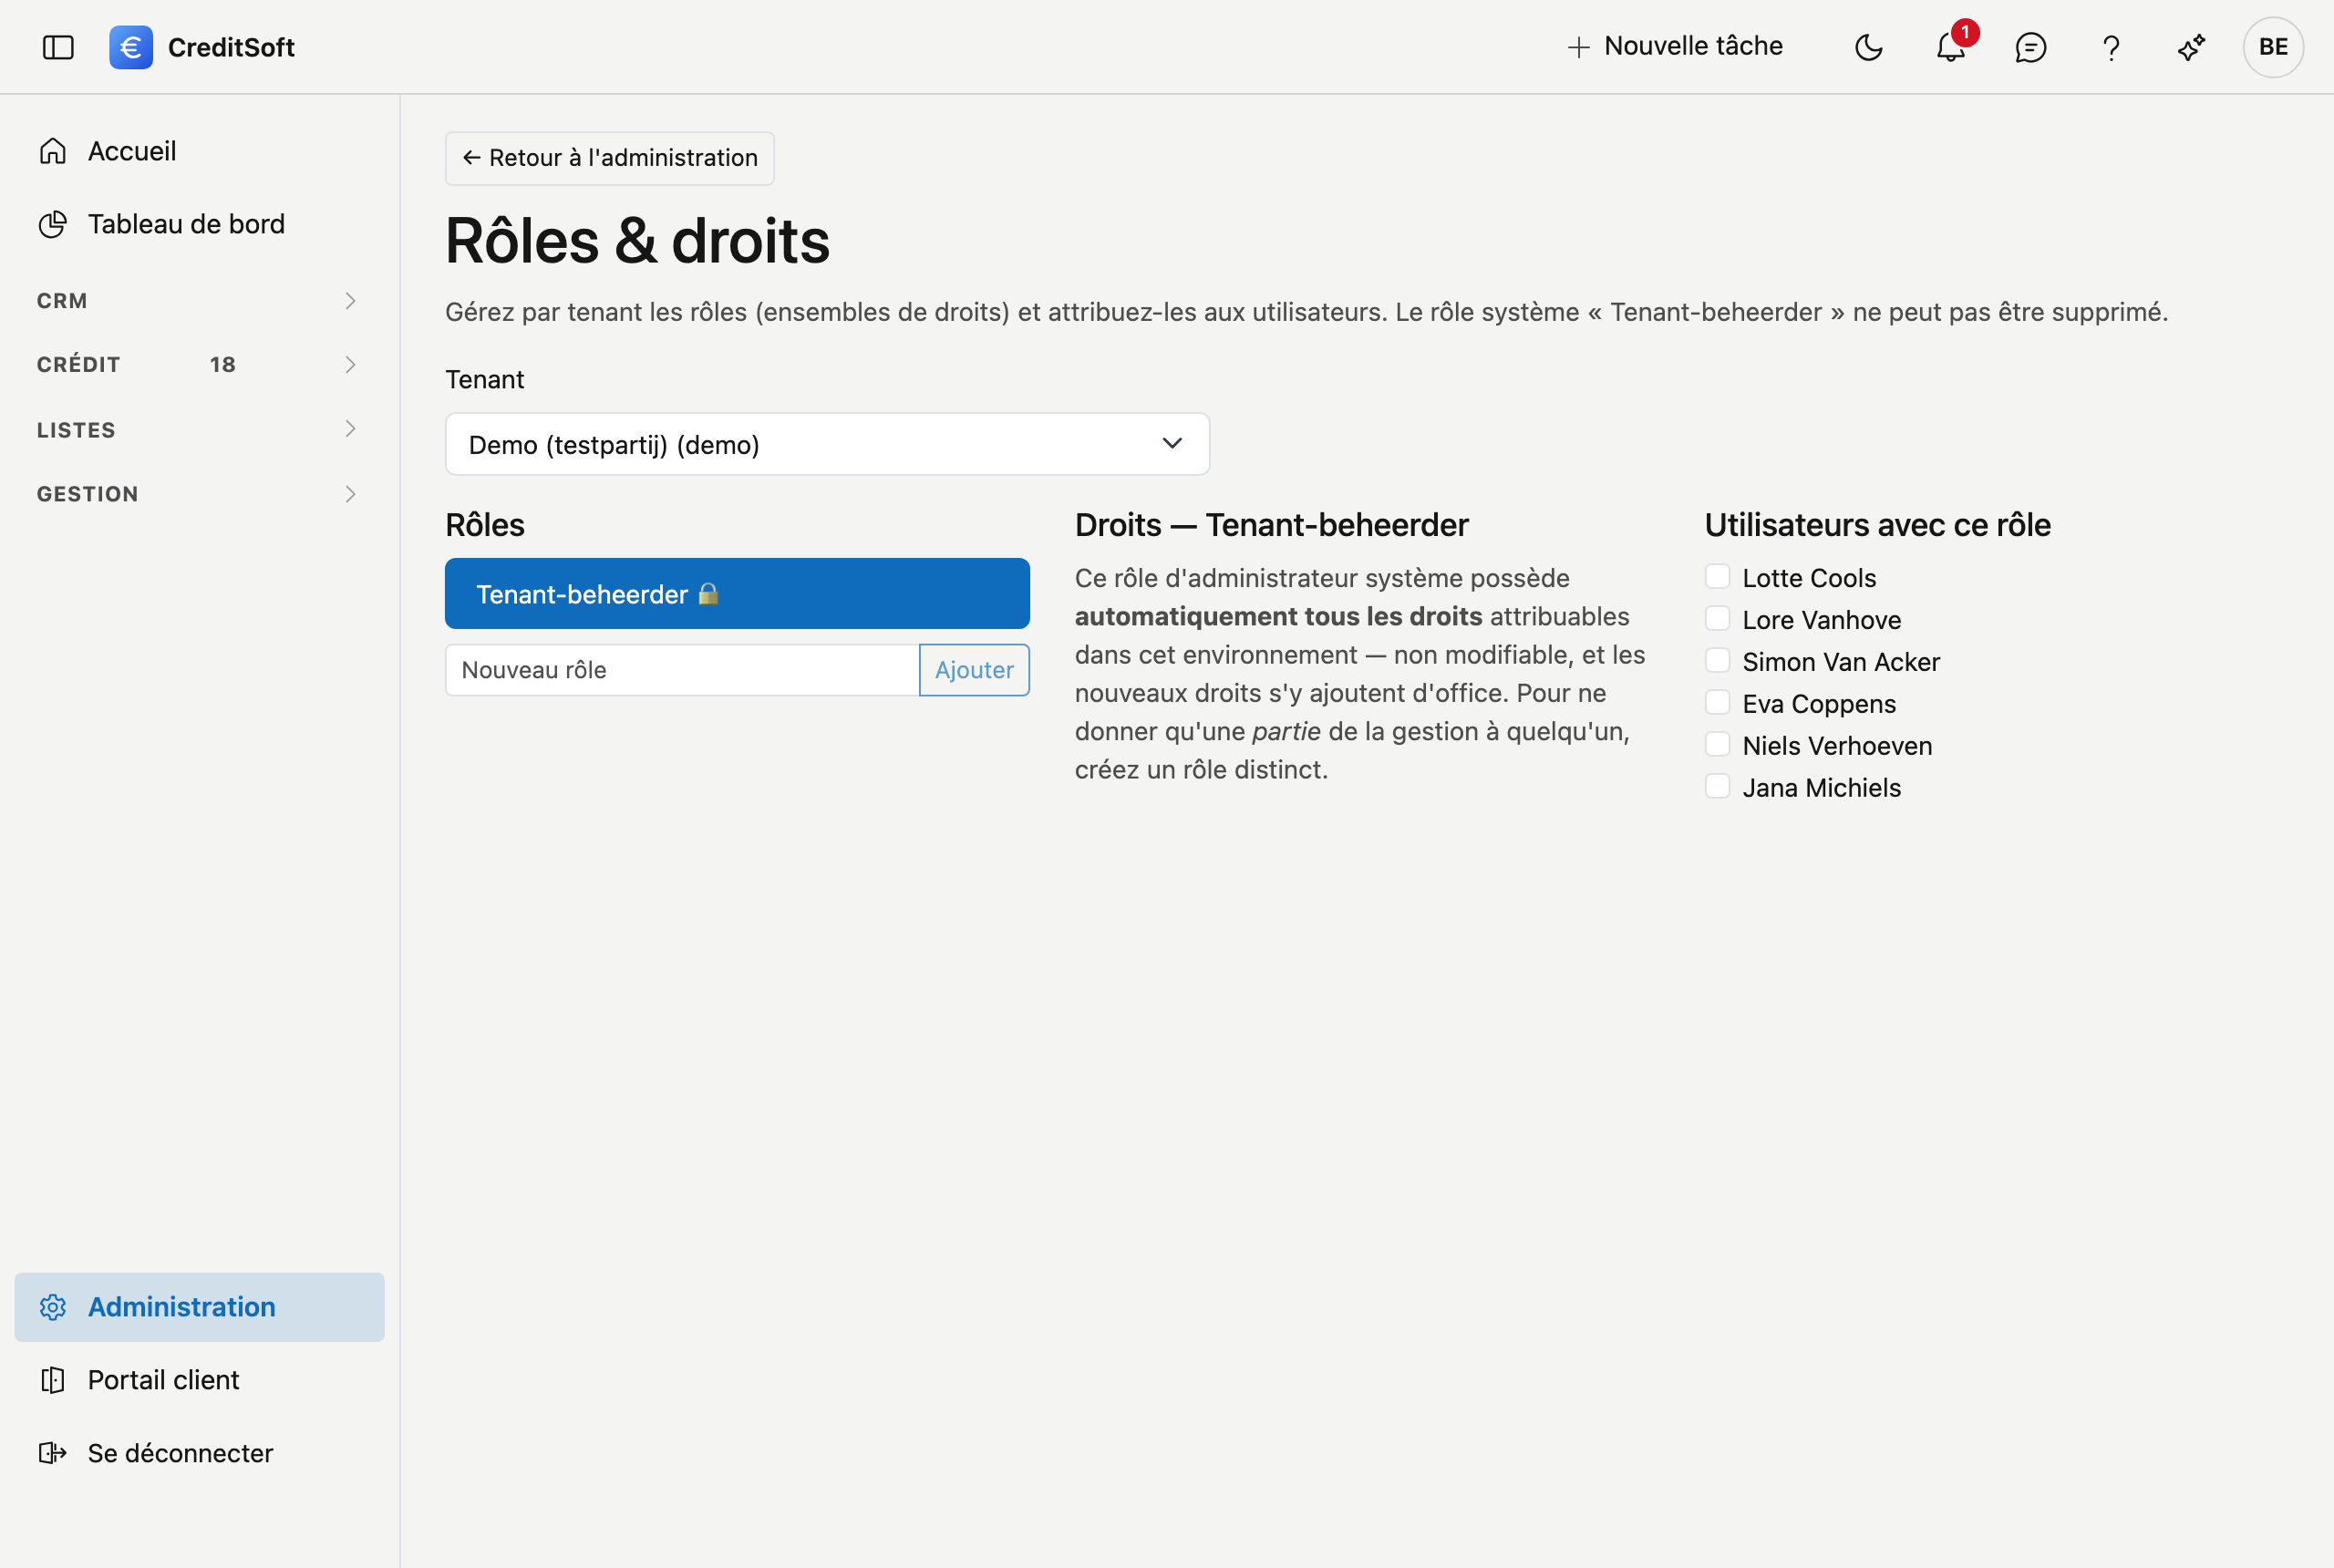Select the Tenant-beheerder role
The image size is (2334, 1568).
pyautogui.click(x=737, y=594)
